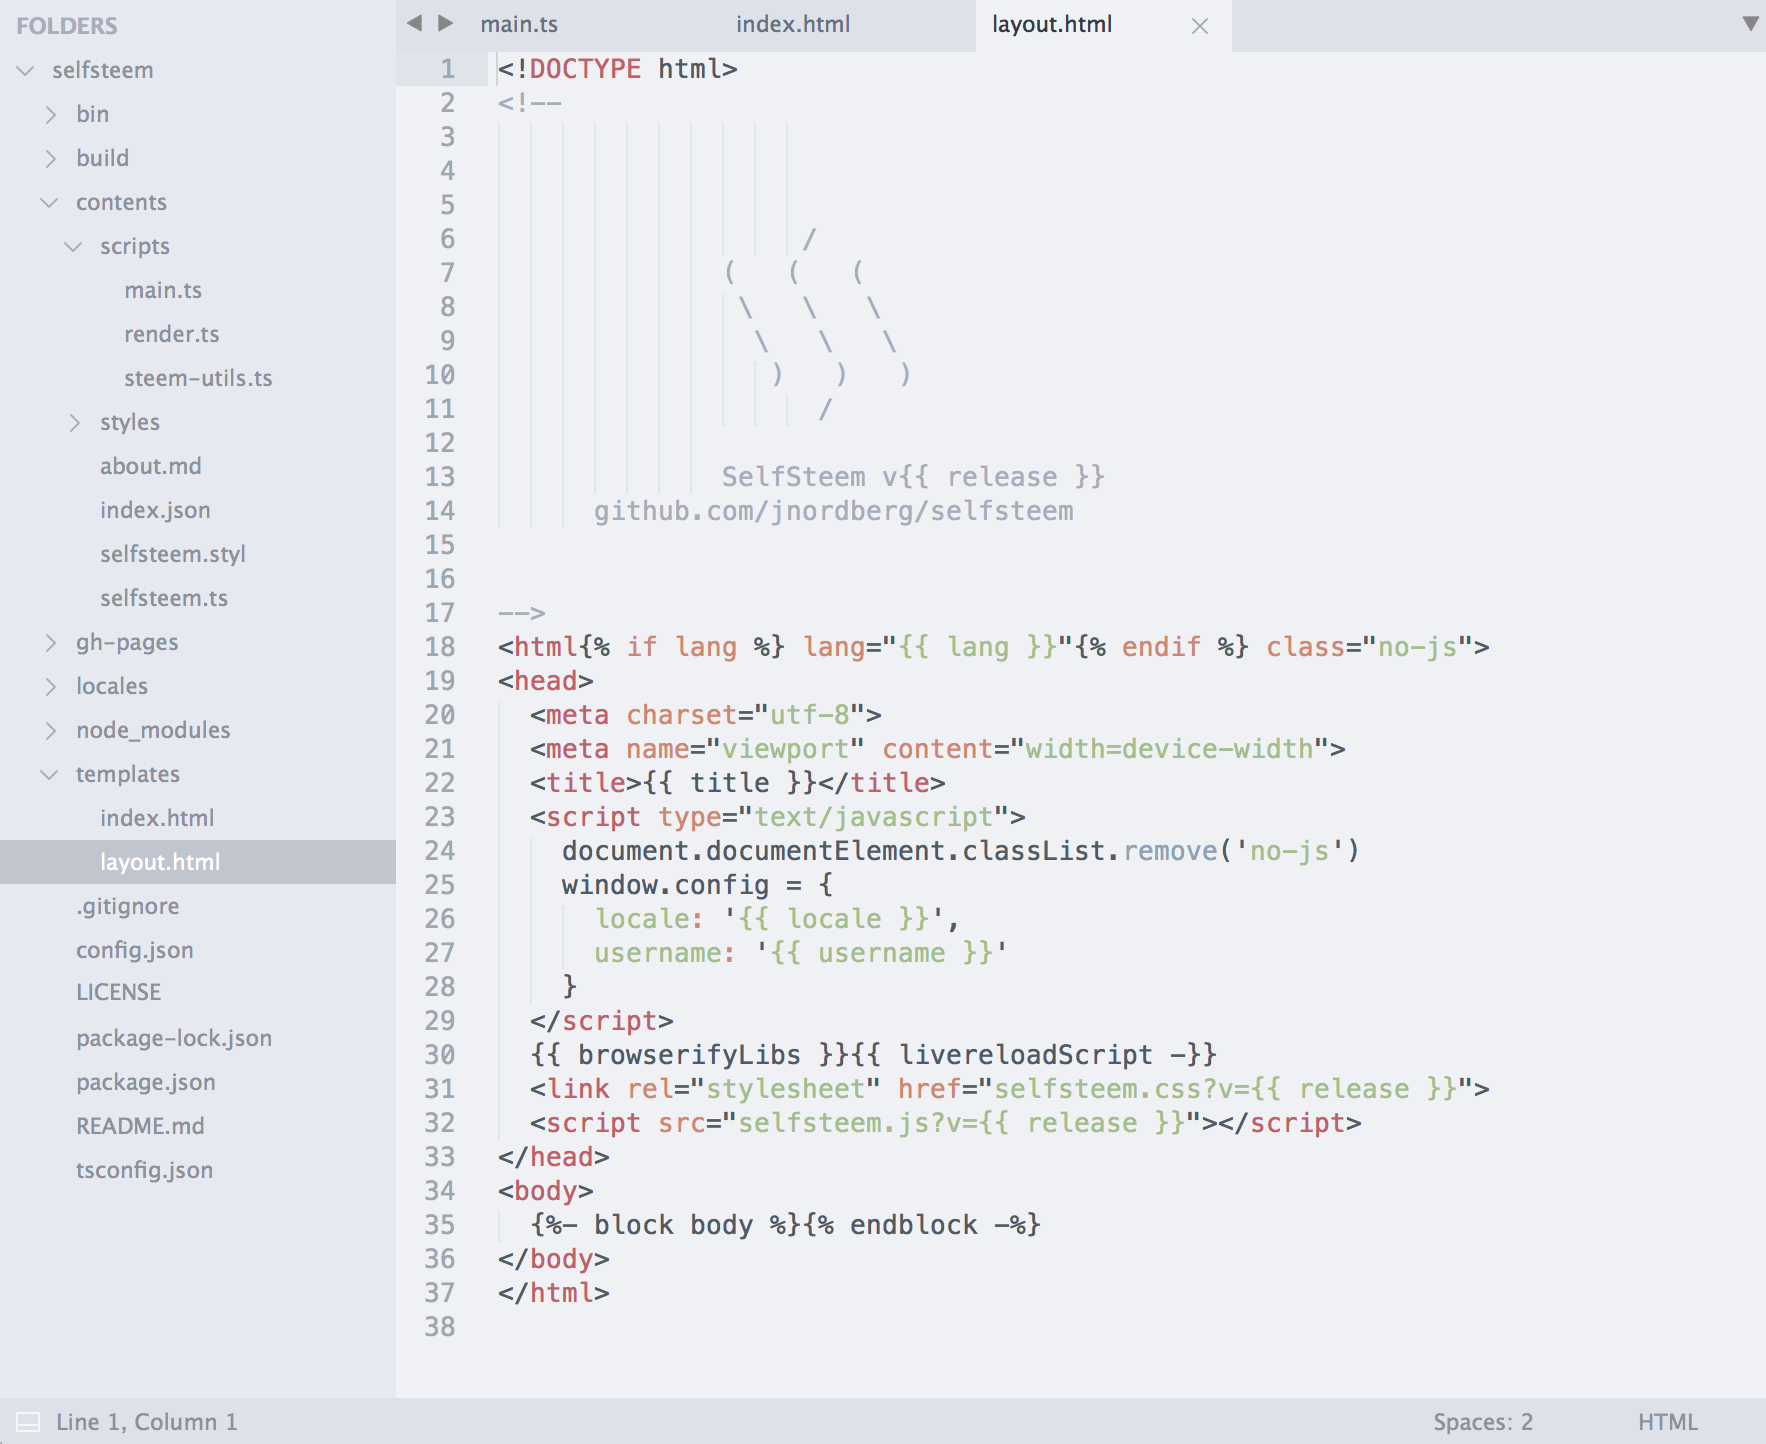
Task: Place cursor on the DOCTYPE line
Action: 618,69
